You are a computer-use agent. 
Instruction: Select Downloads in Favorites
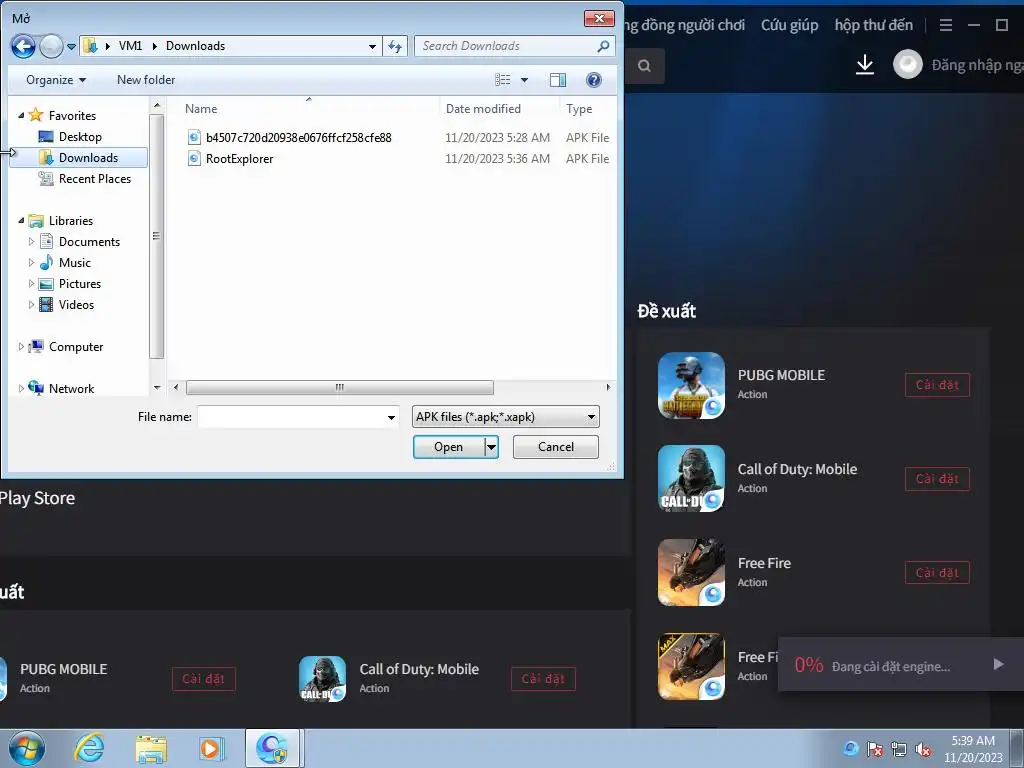point(80,157)
